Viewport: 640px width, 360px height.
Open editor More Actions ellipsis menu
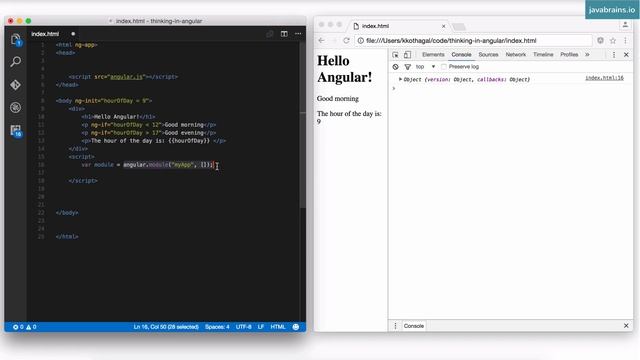coord(298,34)
